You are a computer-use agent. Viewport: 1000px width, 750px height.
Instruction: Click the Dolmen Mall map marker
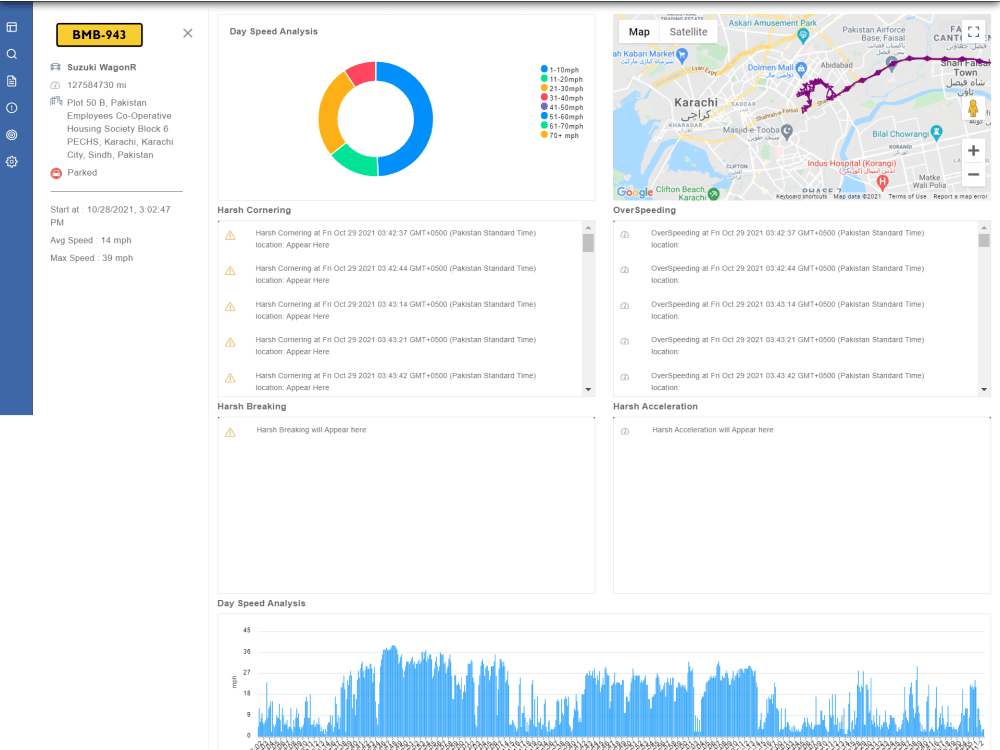(801, 68)
